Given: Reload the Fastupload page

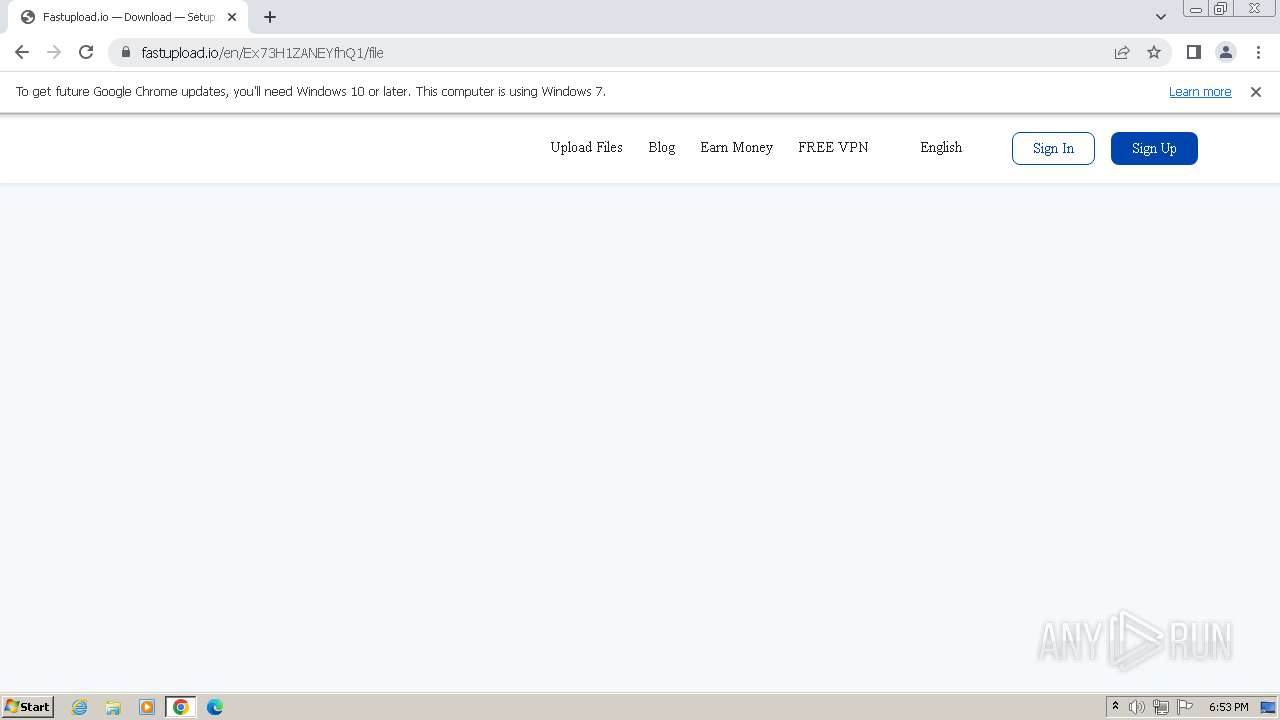Looking at the screenshot, I should coord(86,52).
